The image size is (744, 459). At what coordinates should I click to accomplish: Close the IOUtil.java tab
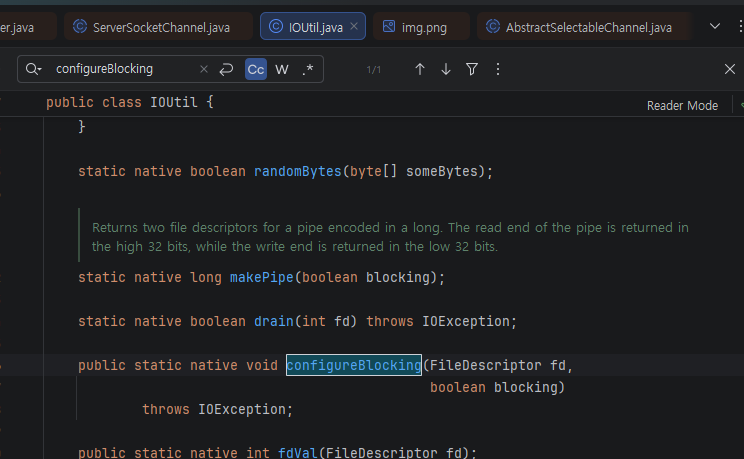coord(354,27)
